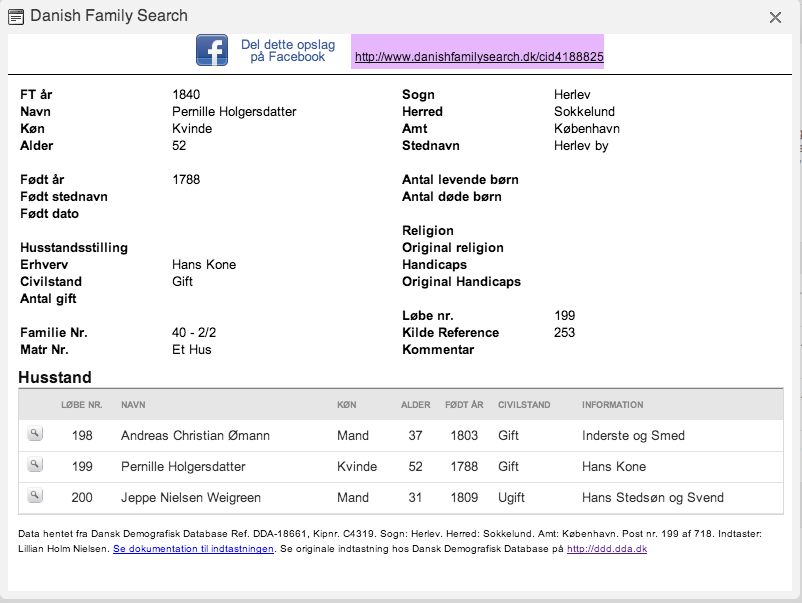The image size is (802, 603).
Task: Open magnifier for Andreas Christian Ømann
Action: click(x=35, y=434)
